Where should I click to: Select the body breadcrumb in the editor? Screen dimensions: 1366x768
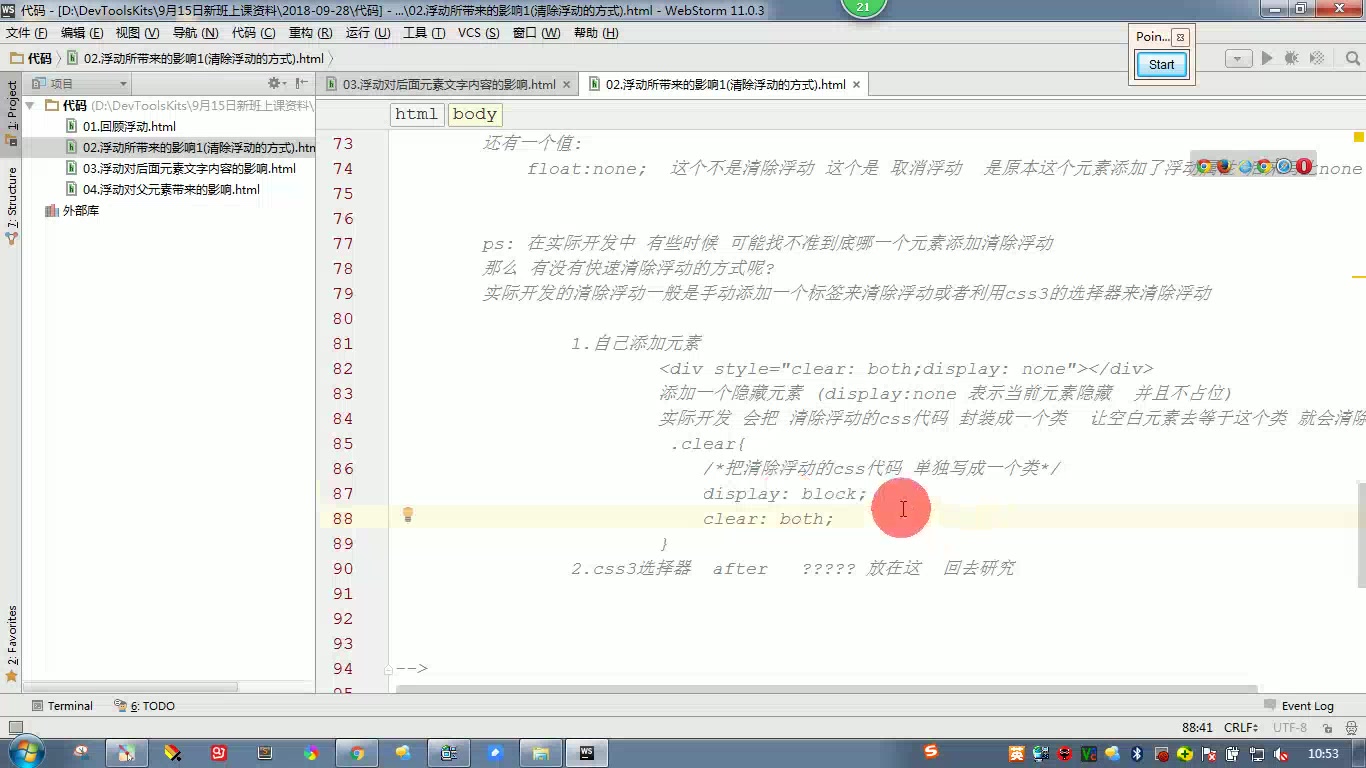(x=474, y=114)
